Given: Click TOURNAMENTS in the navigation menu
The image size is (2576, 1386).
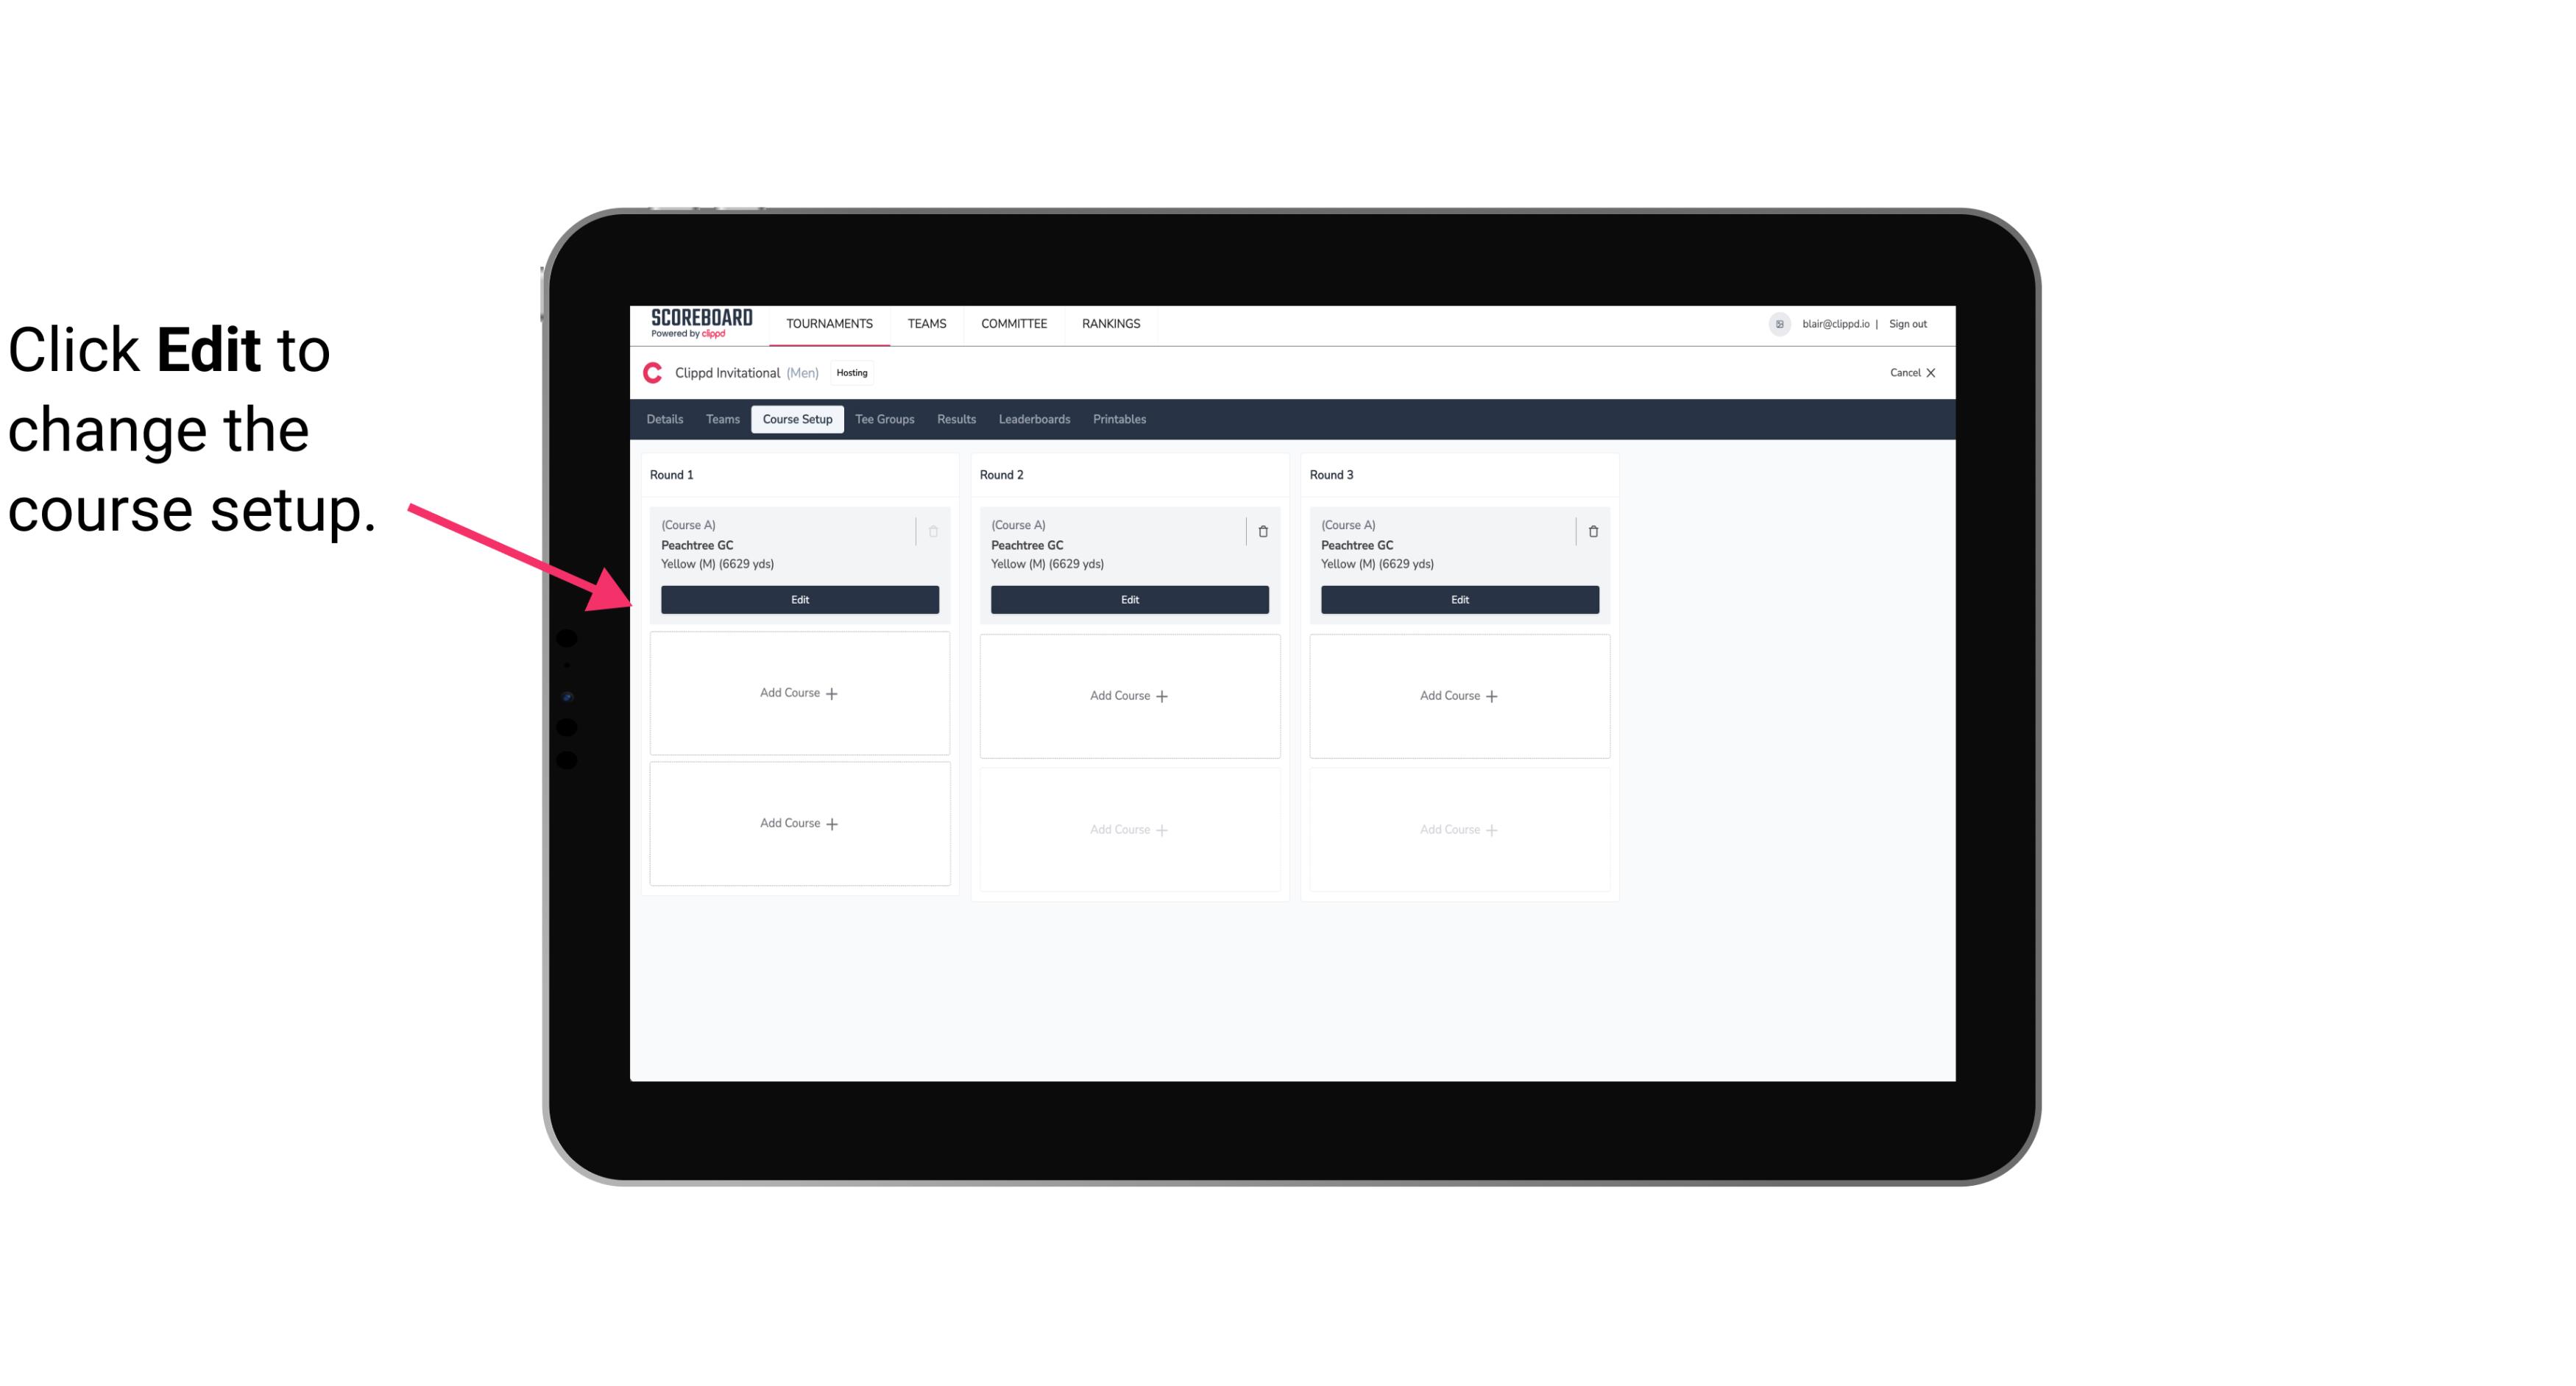Looking at the screenshot, I should [831, 322].
